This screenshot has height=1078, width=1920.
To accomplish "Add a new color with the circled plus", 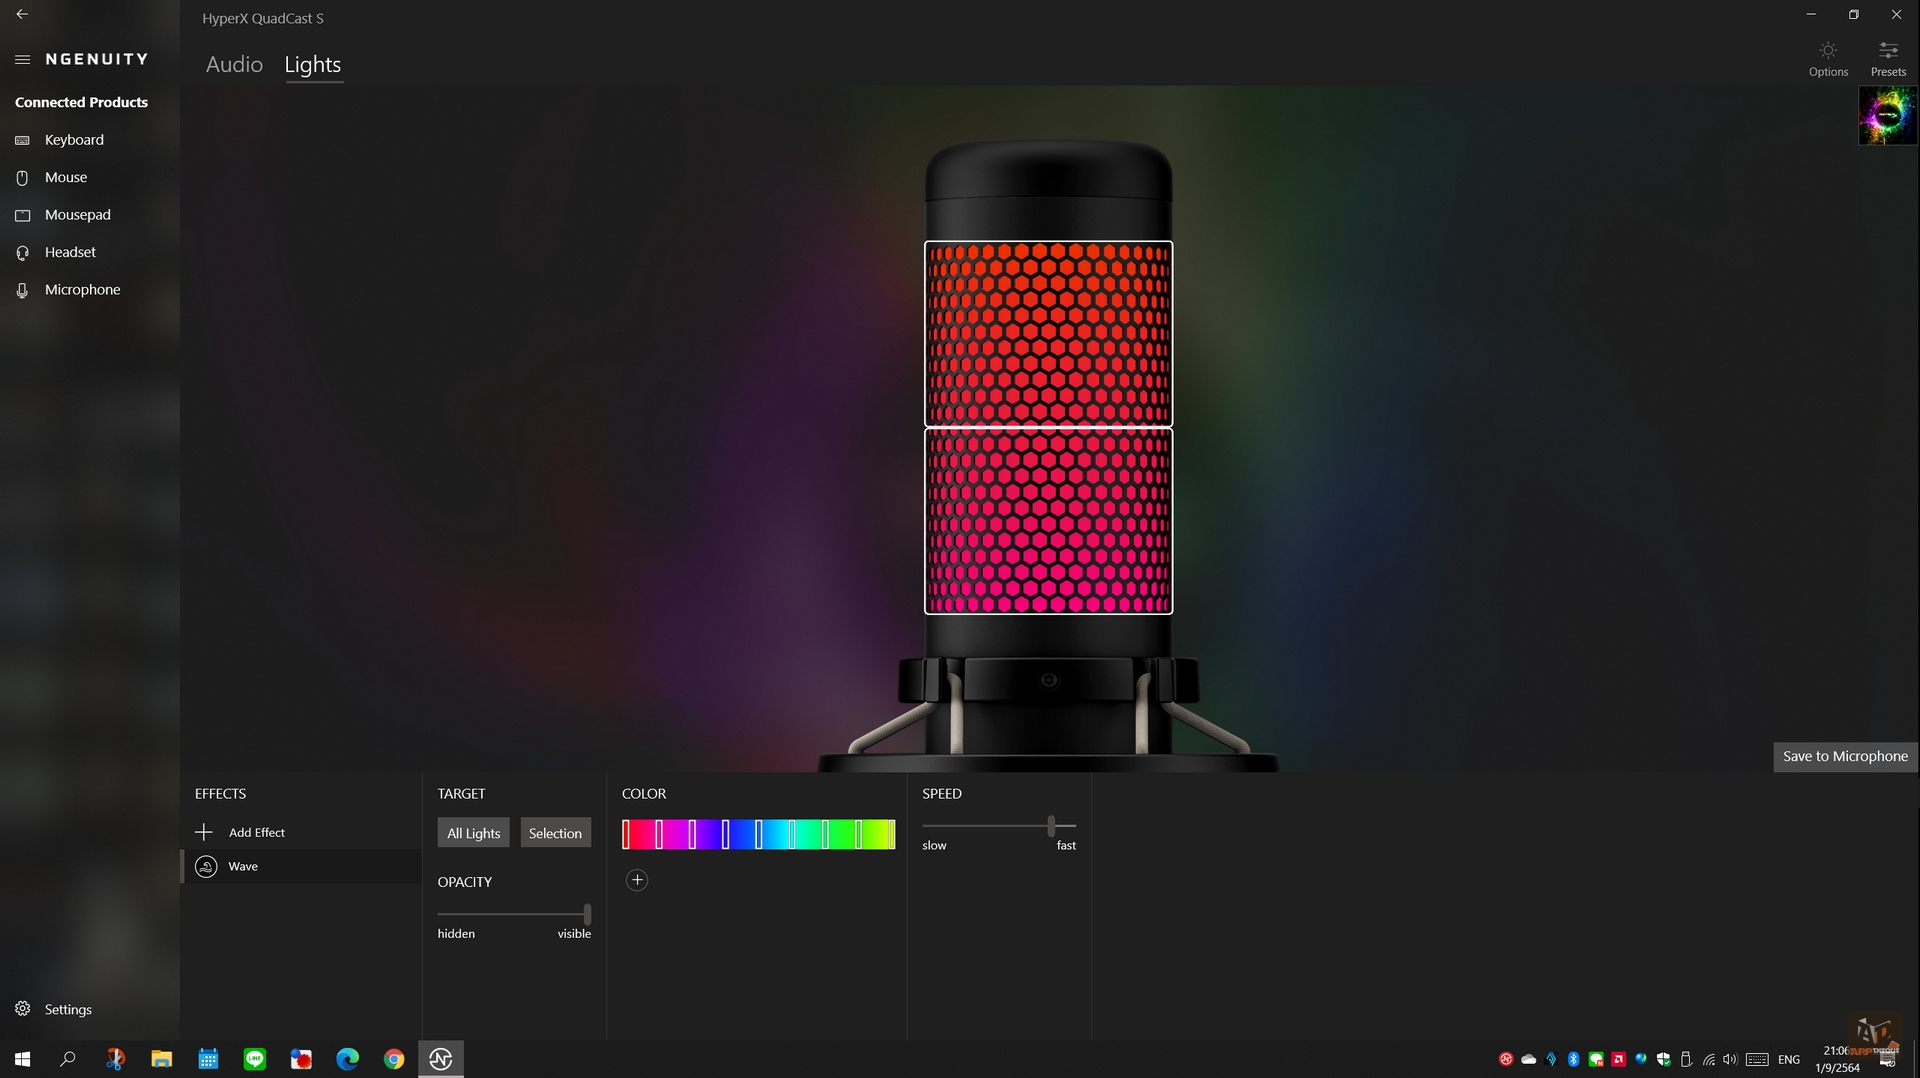I will pyautogui.click(x=637, y=880).
